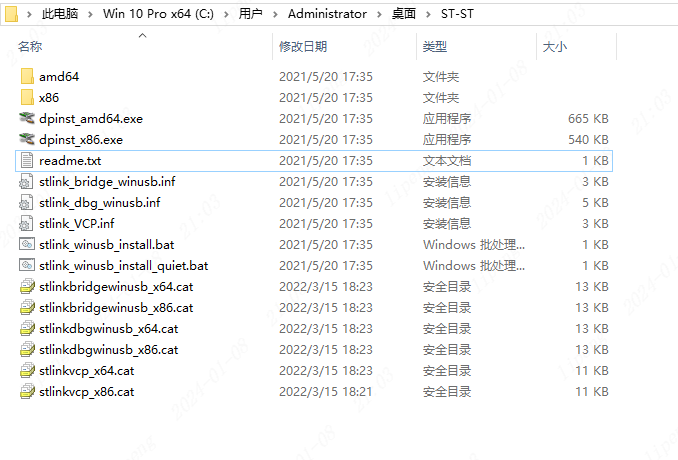Navigate to 桌面 in the address breadcrumb
The width and height of the screenshot is (678, 460).
403,14
